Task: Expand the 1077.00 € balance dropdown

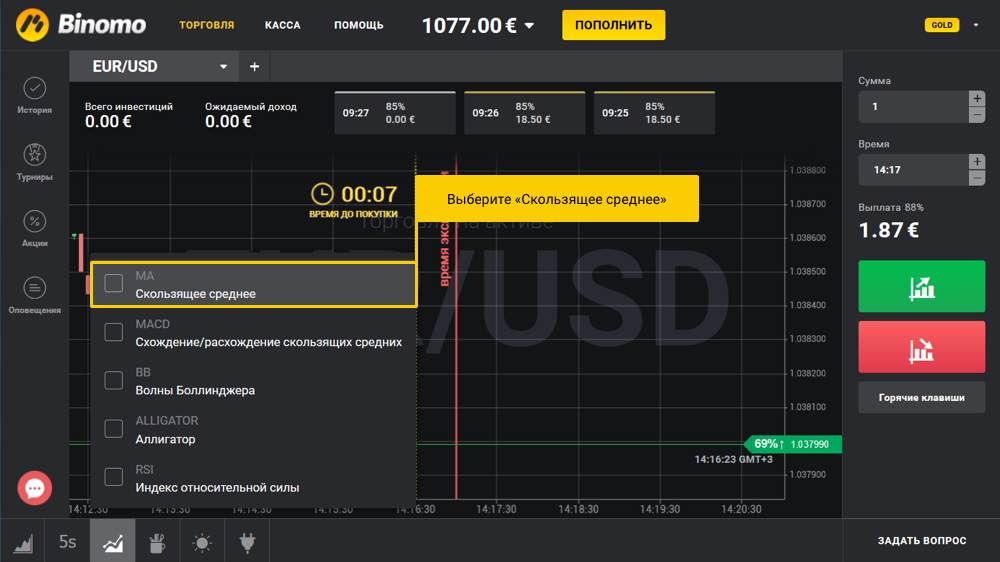Action: coord(529,26)
